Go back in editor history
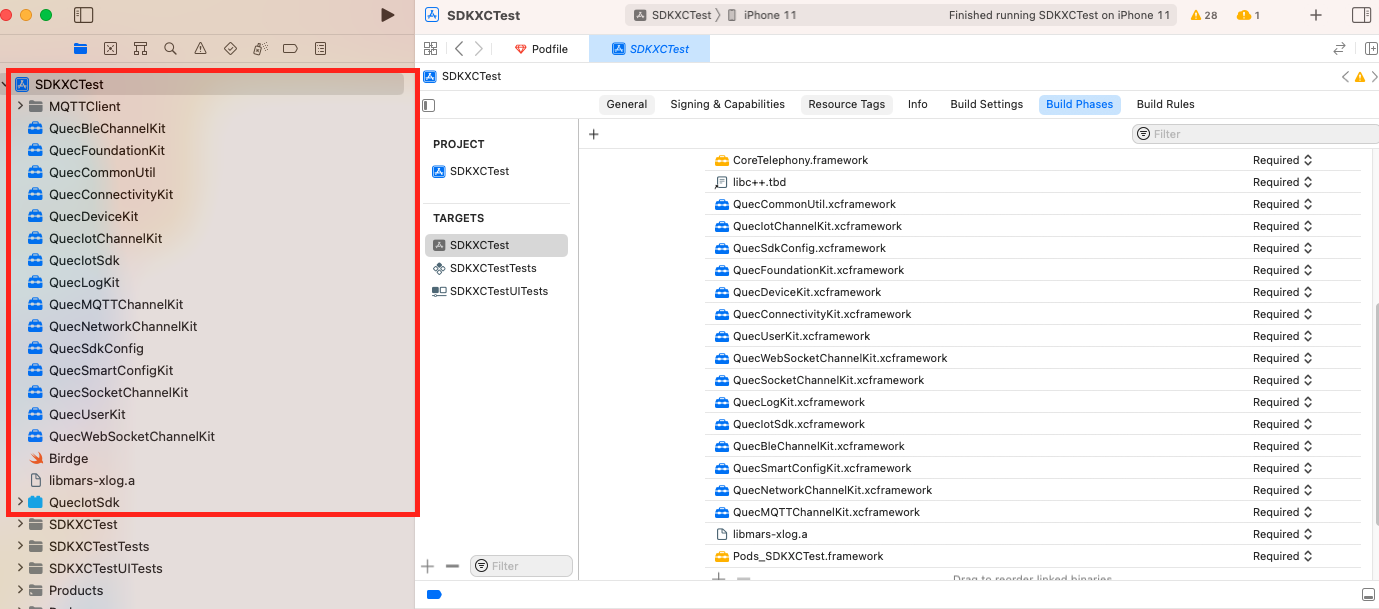Image resolution: width=1379 pixels, height=609 pixels. (x=459, y=48)
